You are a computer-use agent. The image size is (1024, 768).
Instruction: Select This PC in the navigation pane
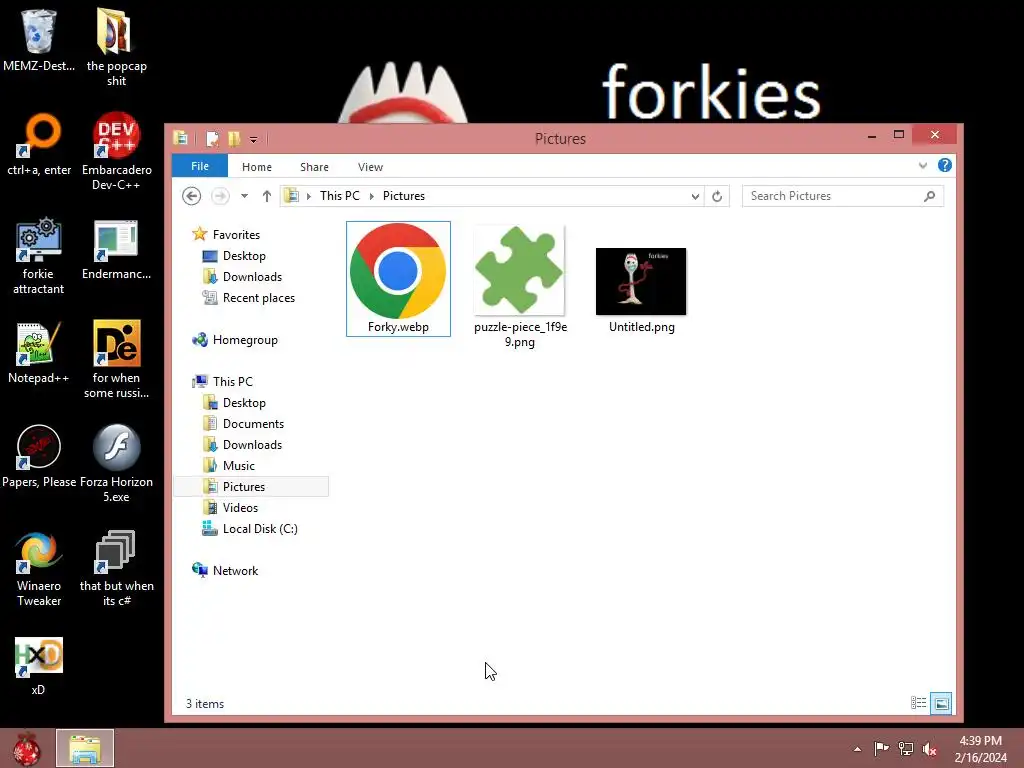click(222, 381)
